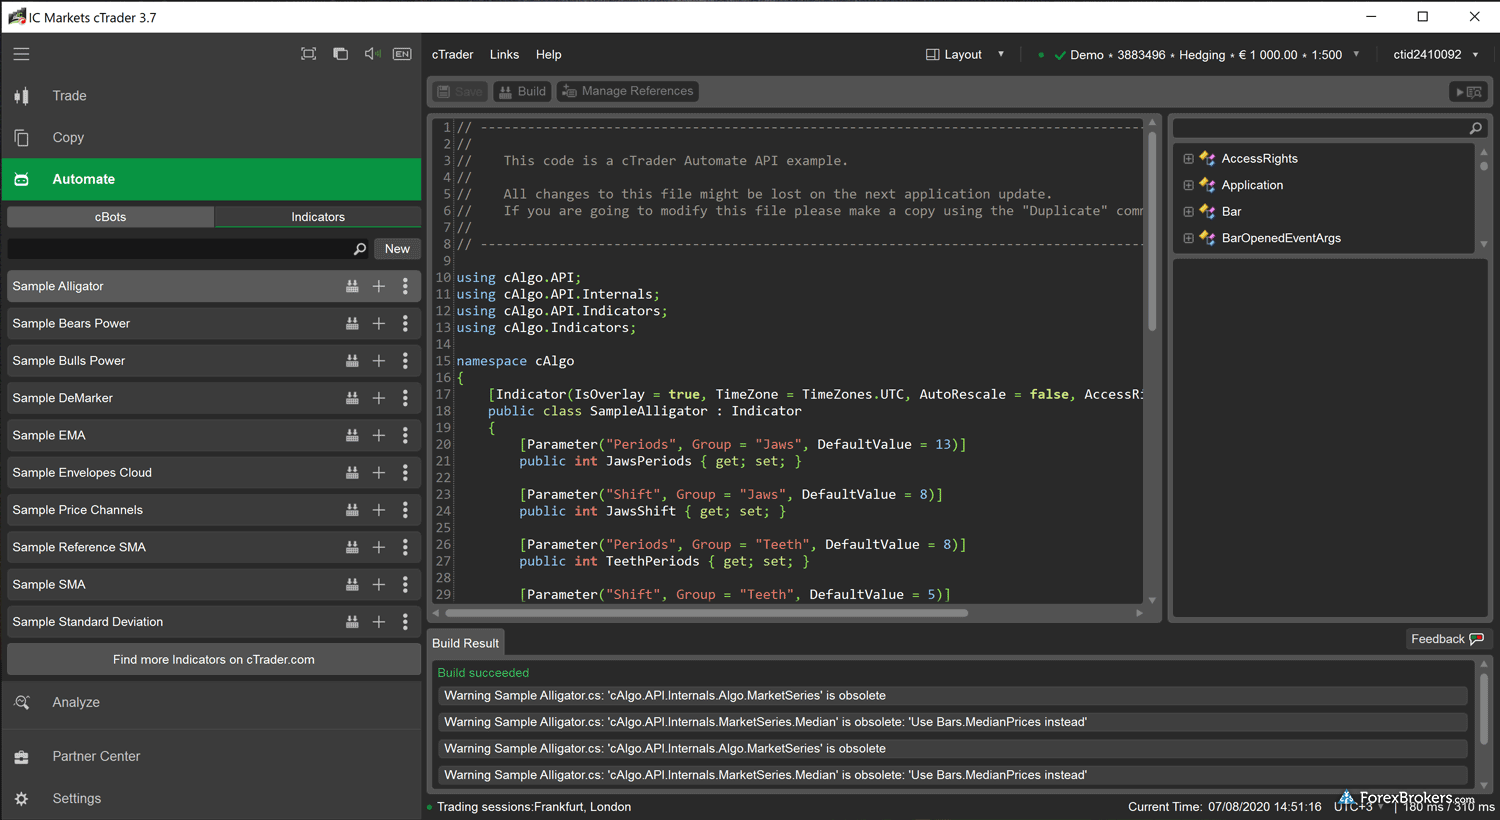
Task: Open the Layout dropdown
Action: [x=964, y=55]
